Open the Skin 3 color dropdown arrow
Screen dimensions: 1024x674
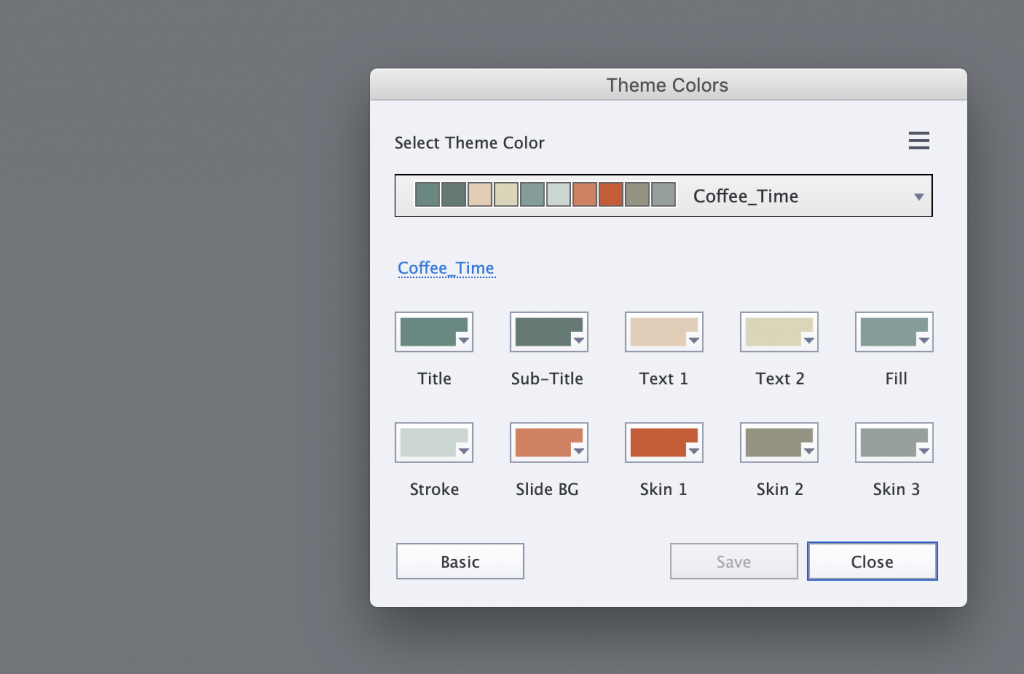pyautogui.click(x=923, y=451)
